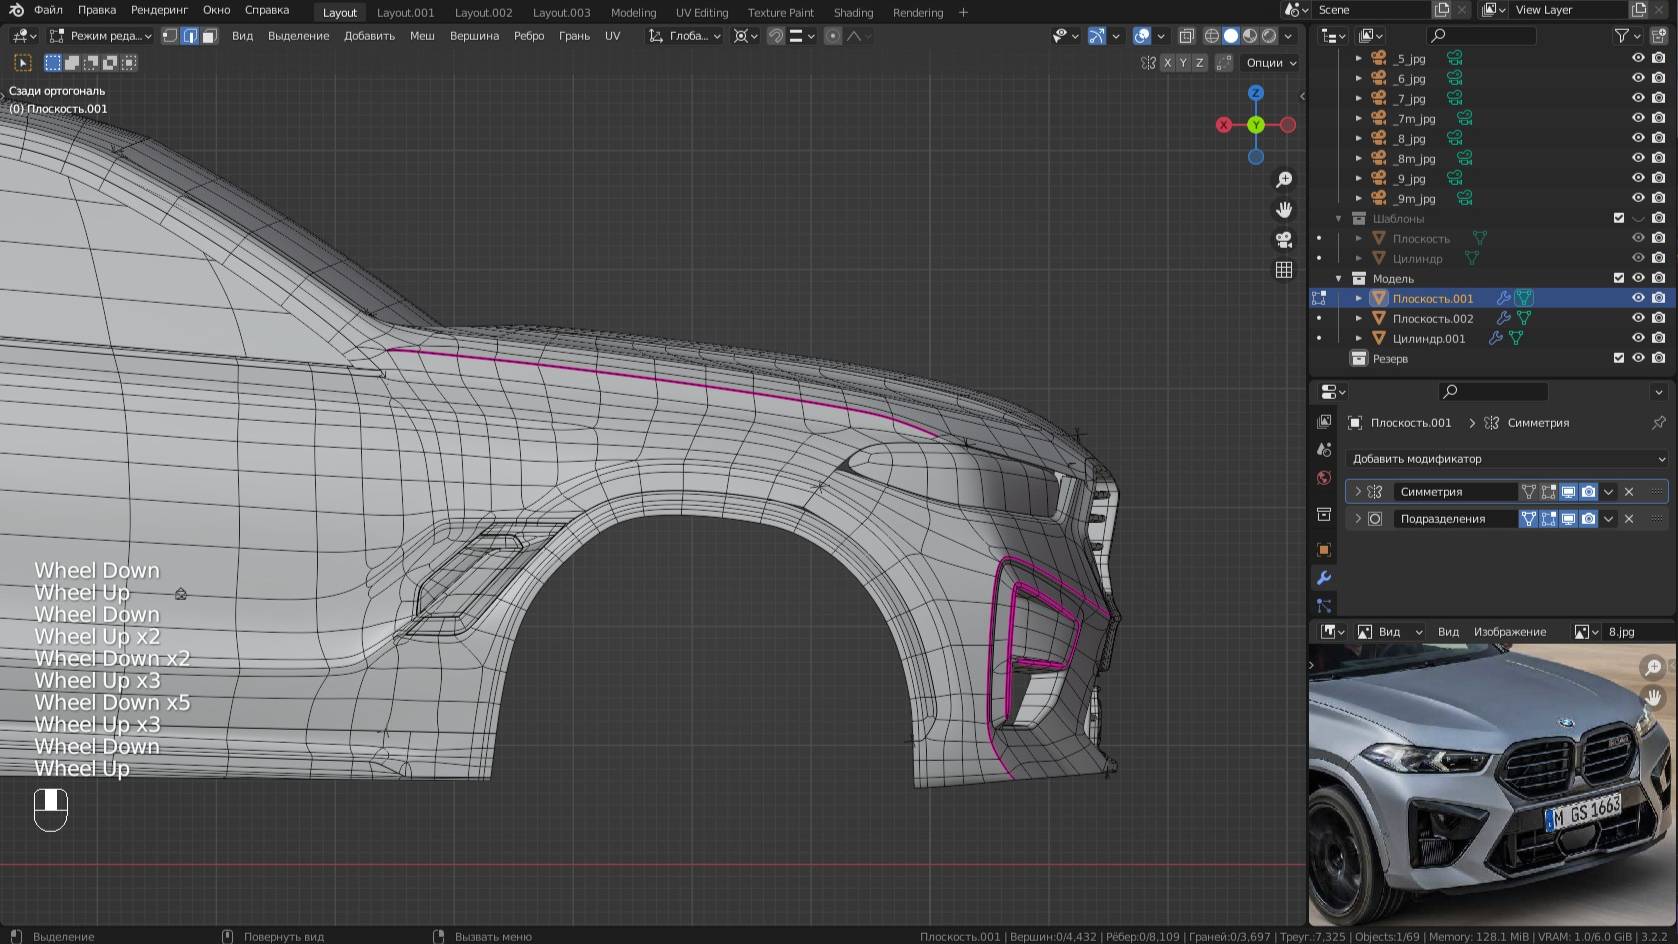The height and width of the screenshot is (944, 1678).
Task: Click the outliner search field
Action: 1487,35
